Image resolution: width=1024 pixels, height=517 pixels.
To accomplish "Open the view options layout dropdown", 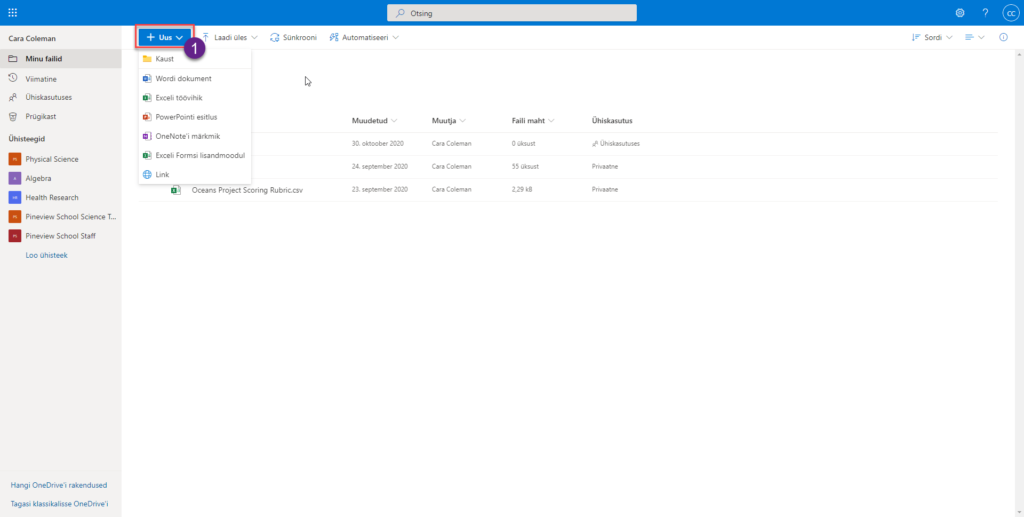I will pos(975,37).
